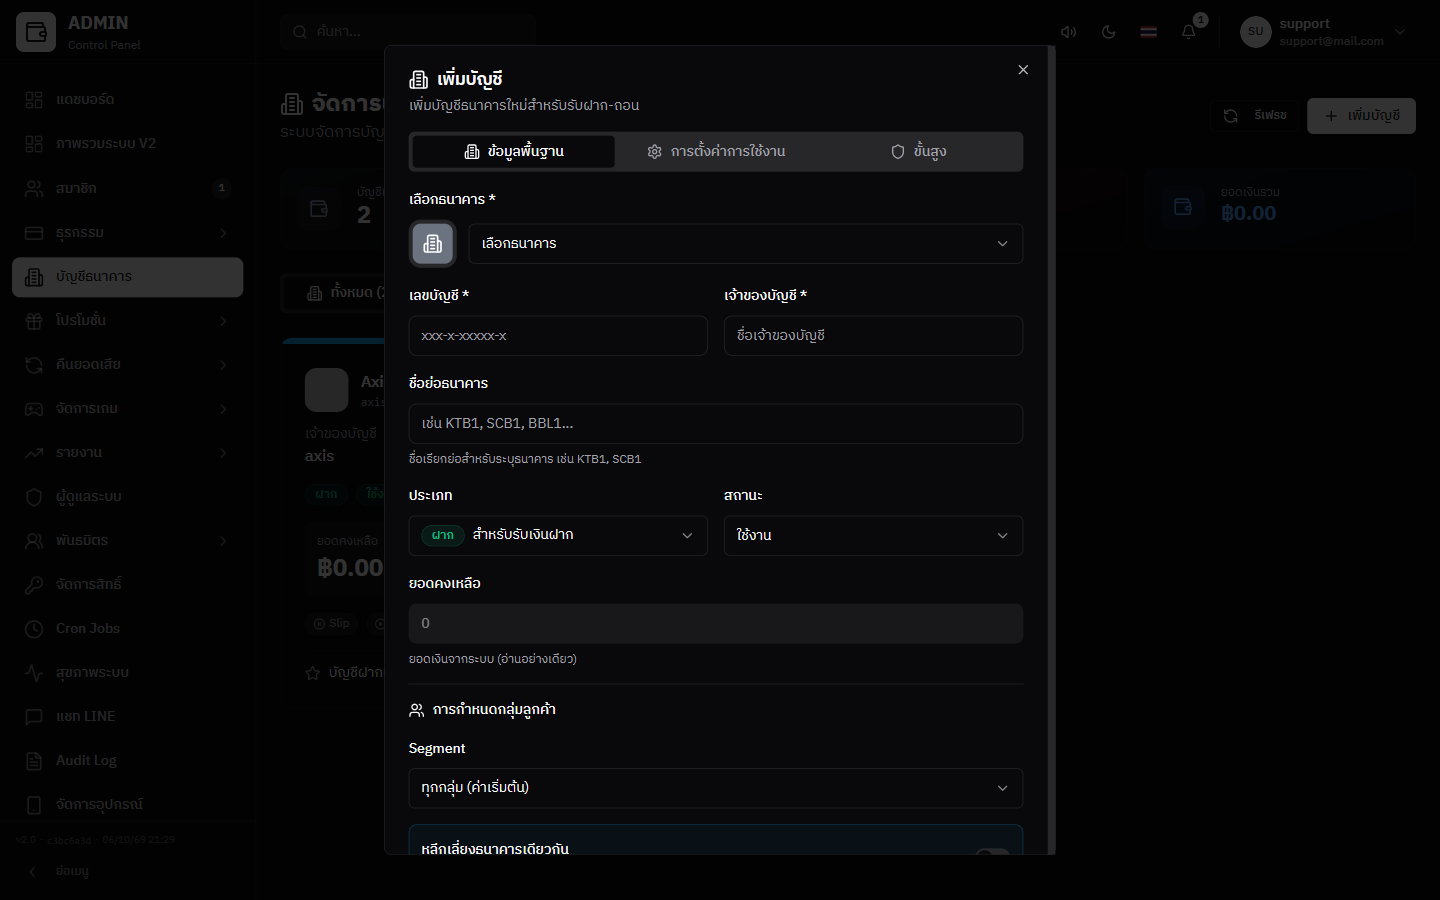Viewport: 1440px width, 900px height.
Task: Open Cron Jobs in sidebar
Action: 127,628
